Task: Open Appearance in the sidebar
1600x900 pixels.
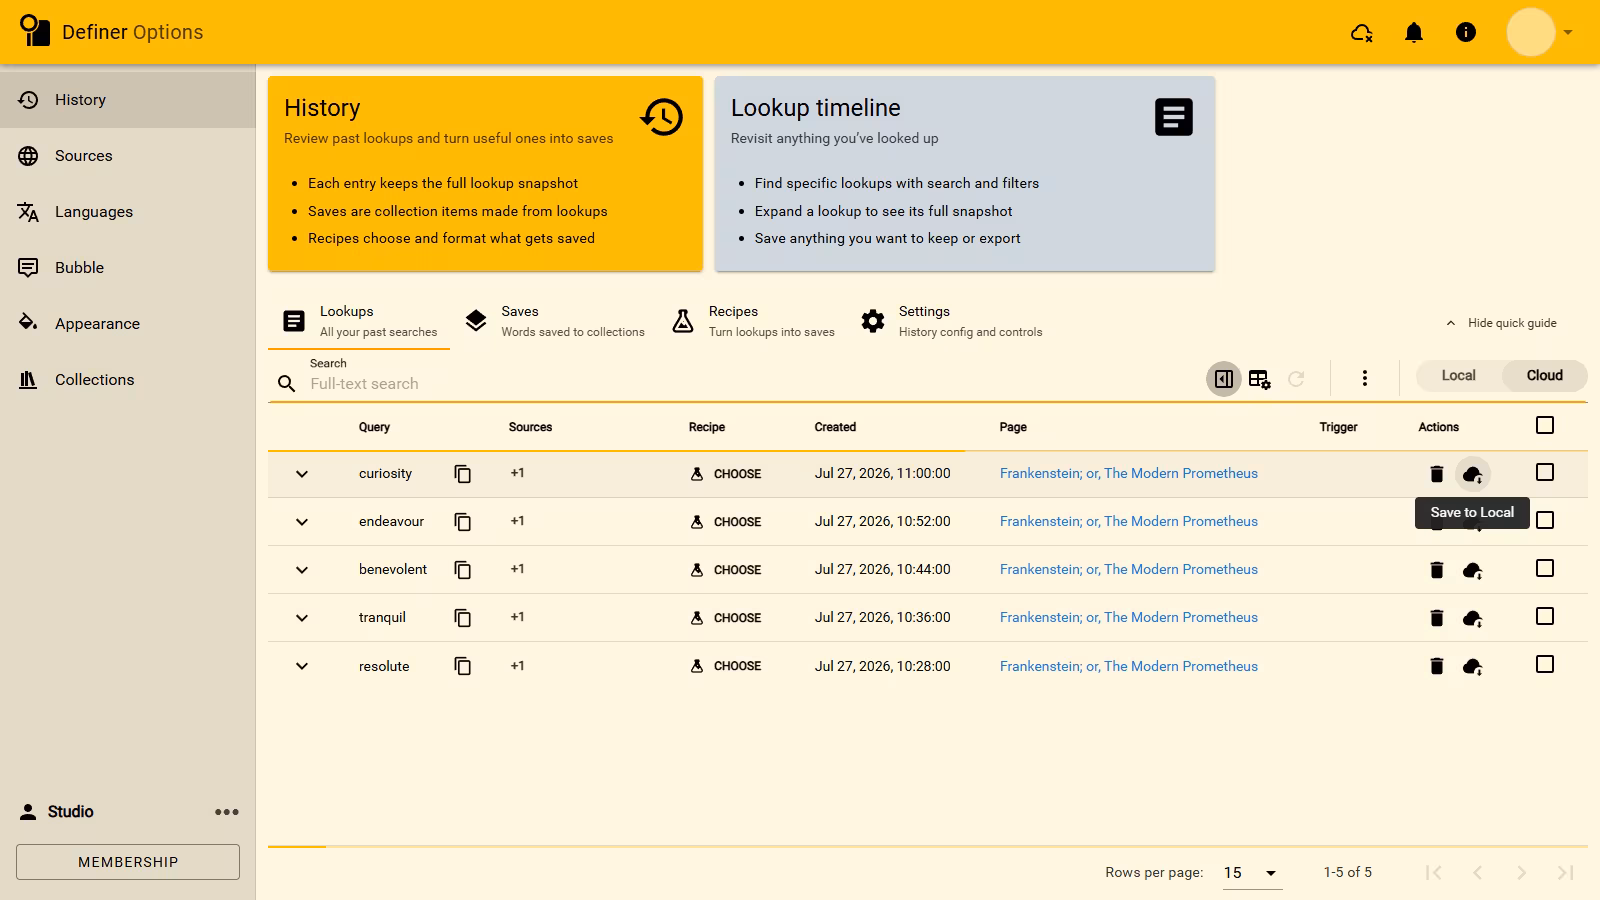Action: pyautogui.click(x=128, y=324)
